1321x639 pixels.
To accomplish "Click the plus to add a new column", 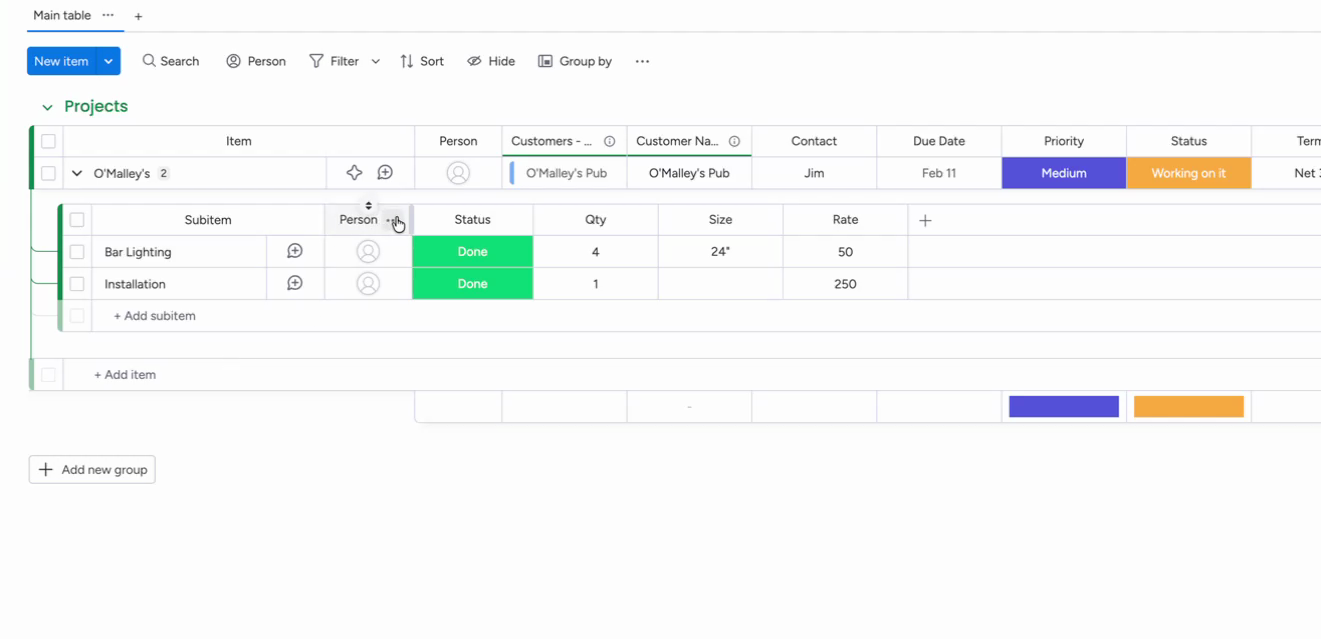I will (924, 219).
